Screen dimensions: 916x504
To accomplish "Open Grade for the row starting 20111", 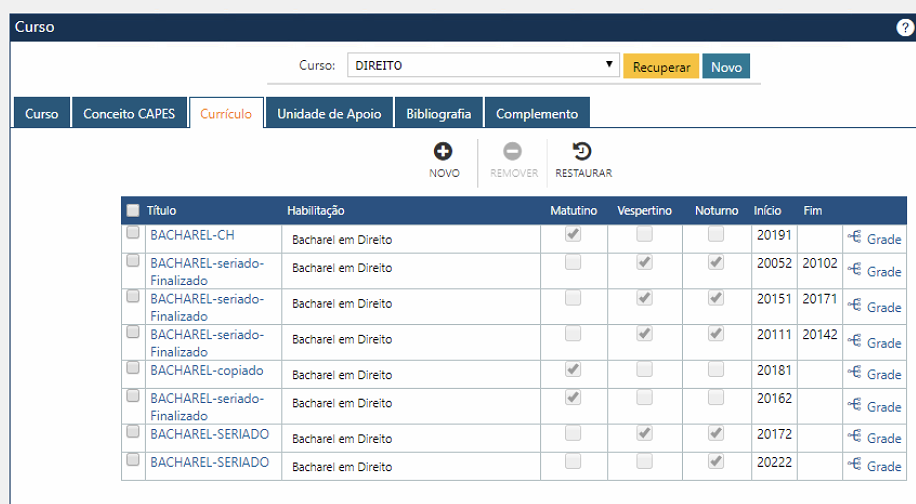I will click(x=875, y=342).
